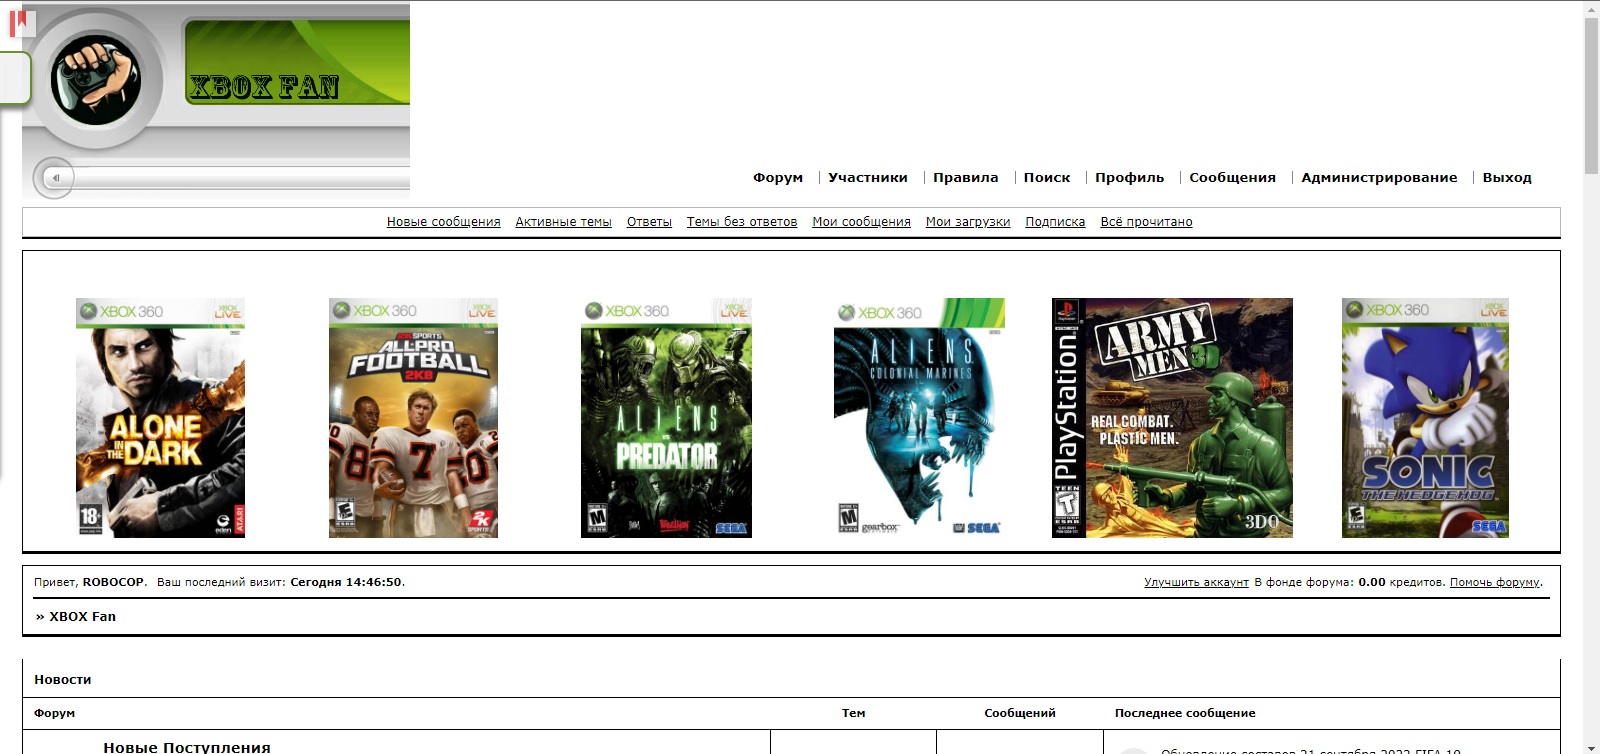Open the Army Men 3D cover
Screen dimensions: 1600x754
[x=1172, y=418]
